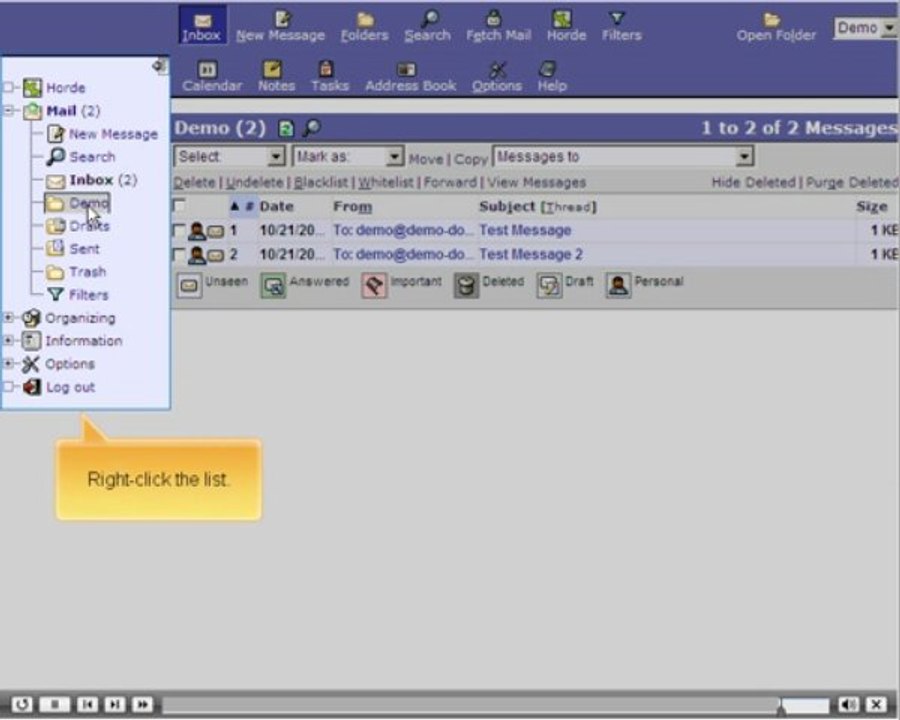
Task: Check the box for Test Message 2 row
Action: click(179, 254)
